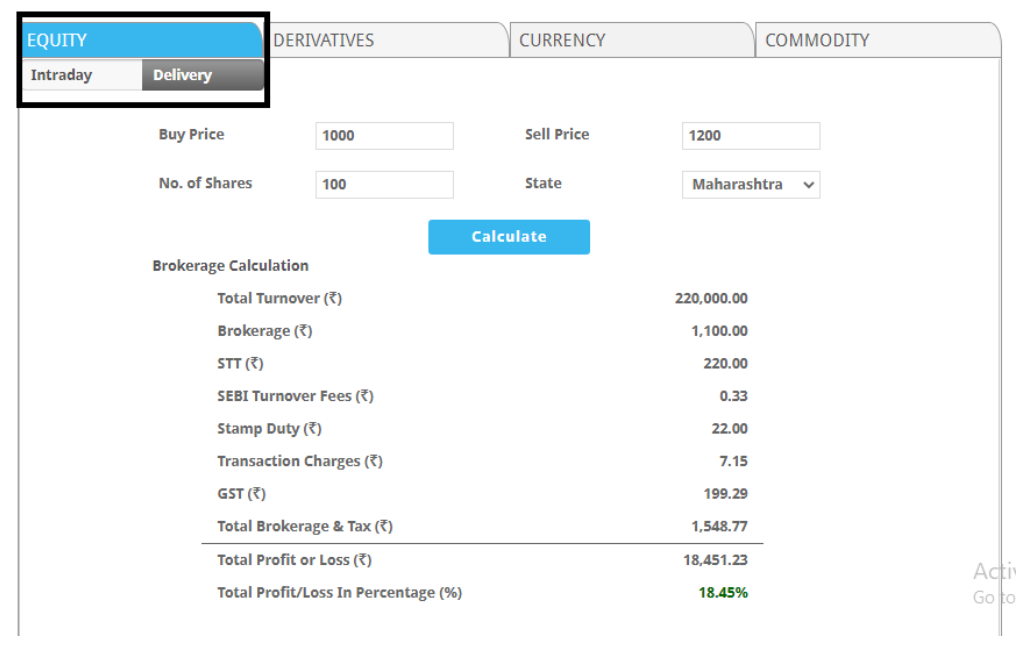Select the Delivery option

(x=202, y=75)
